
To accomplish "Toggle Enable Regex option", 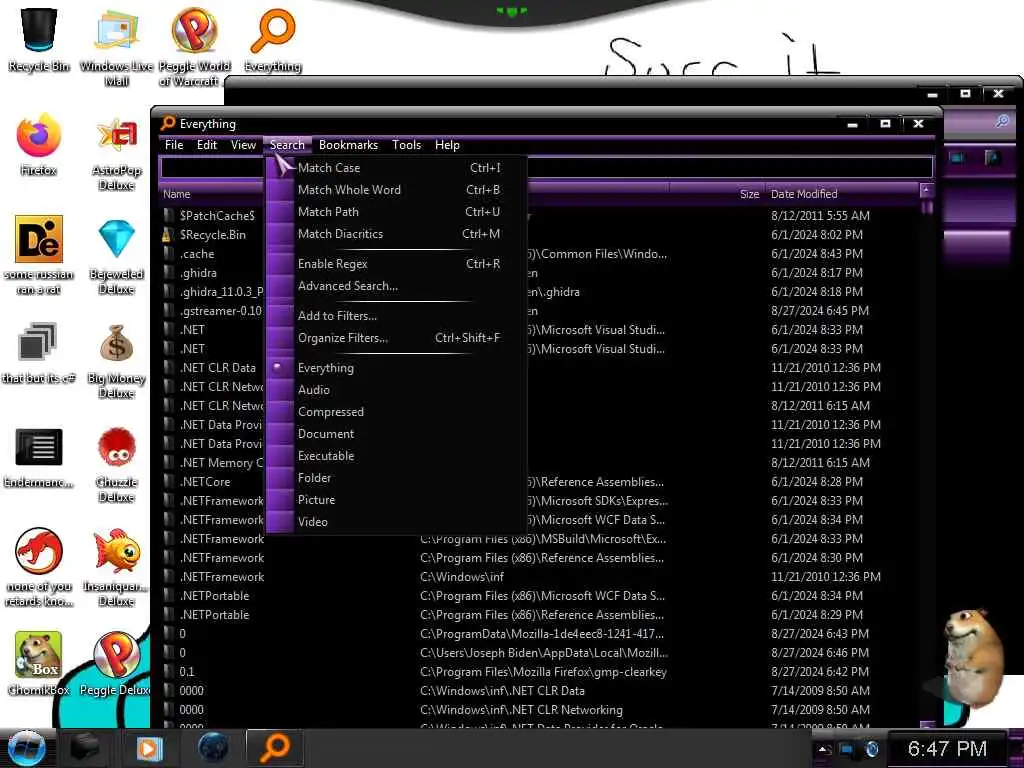I will [398, 264].
